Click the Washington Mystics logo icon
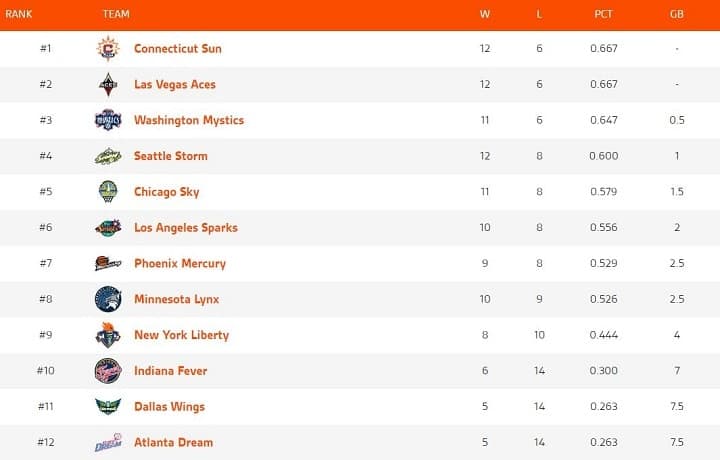Viewport: 720px width, 460px height. click(108, 120)
